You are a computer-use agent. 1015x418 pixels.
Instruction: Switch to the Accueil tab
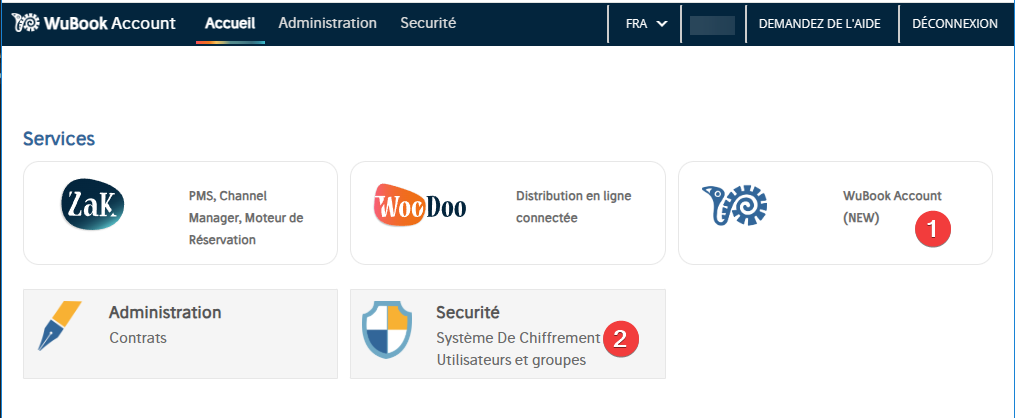[x=230, y=23]
